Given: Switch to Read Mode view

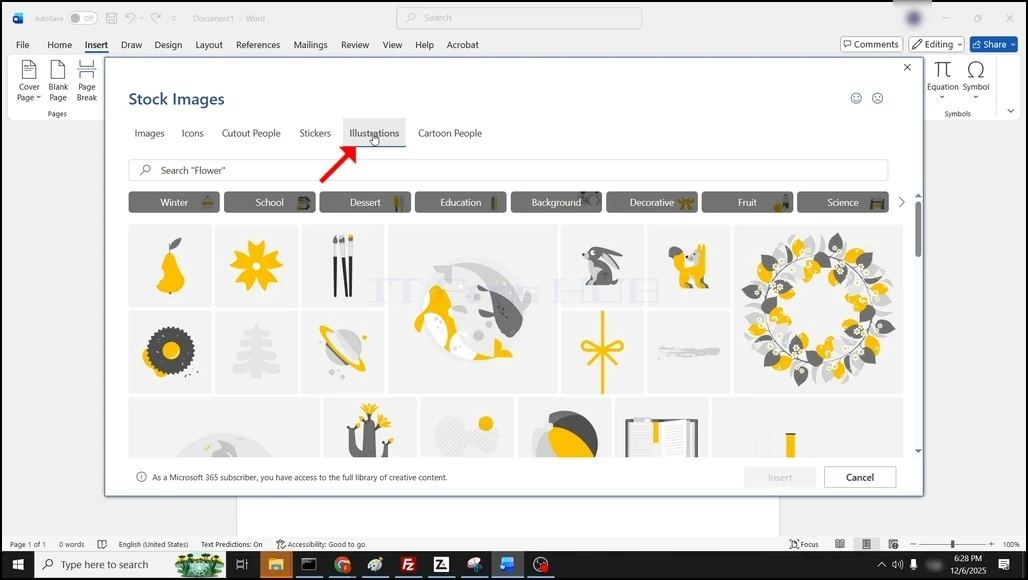Looking at the screenshot, I should click(x=840, y=544).
